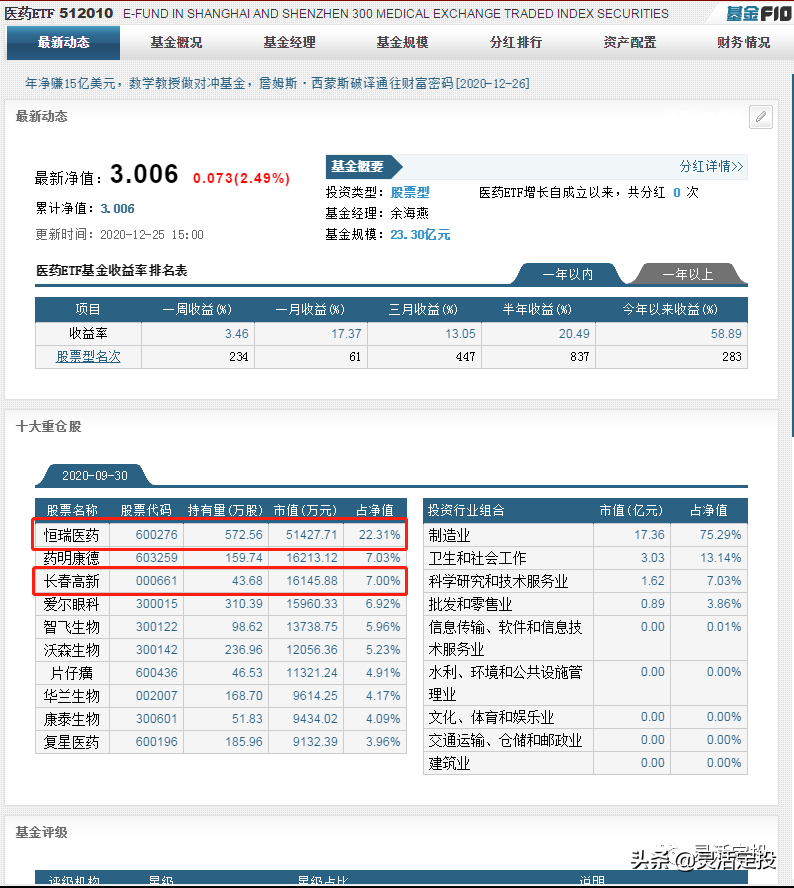Click the 半年收益 value 20.49
This screenshot has height=888, width=794.
[x=574, y=334]
